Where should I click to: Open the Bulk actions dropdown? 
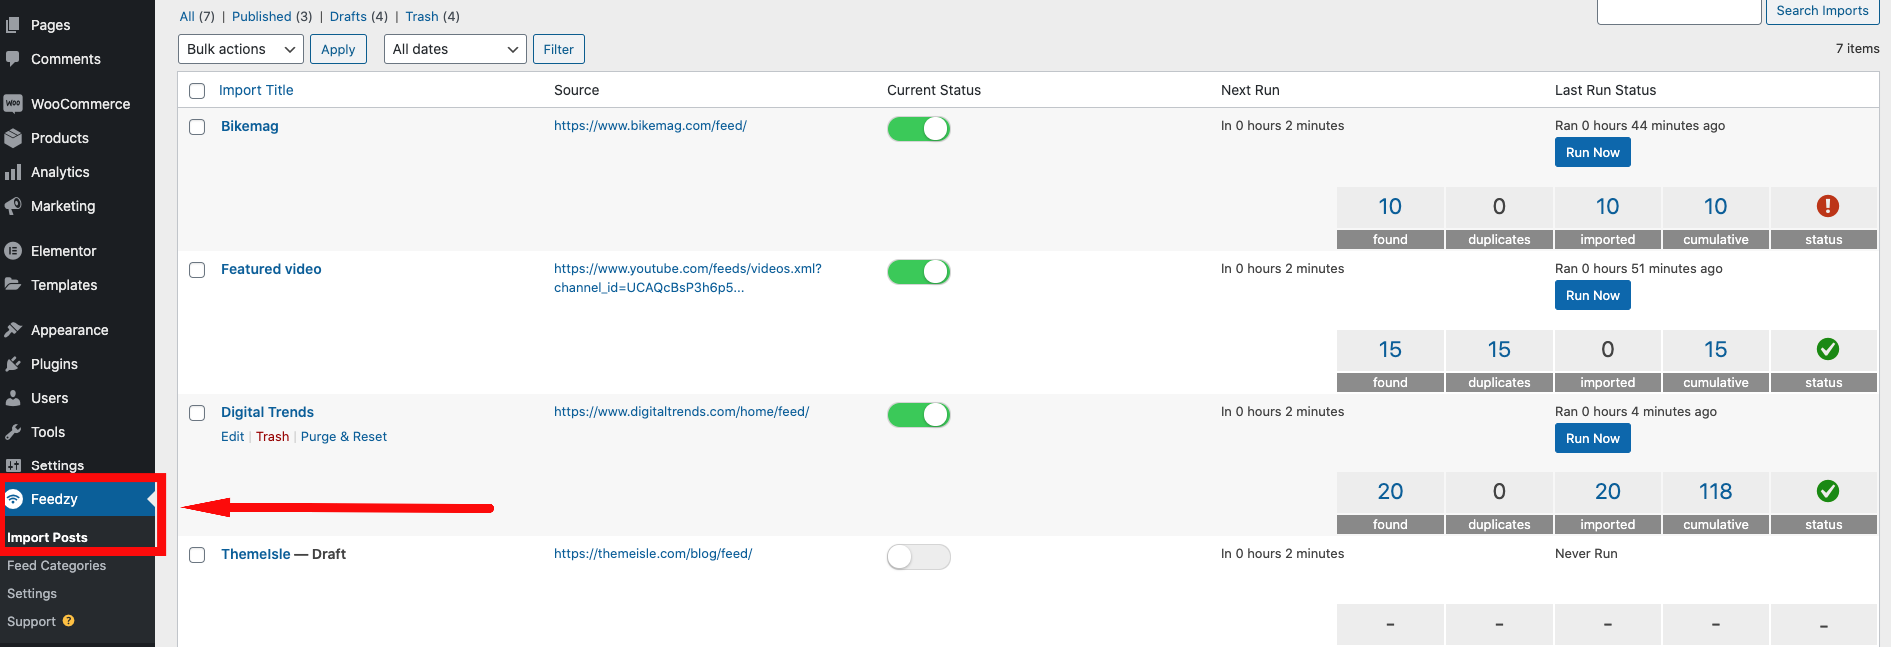[241, 49]
